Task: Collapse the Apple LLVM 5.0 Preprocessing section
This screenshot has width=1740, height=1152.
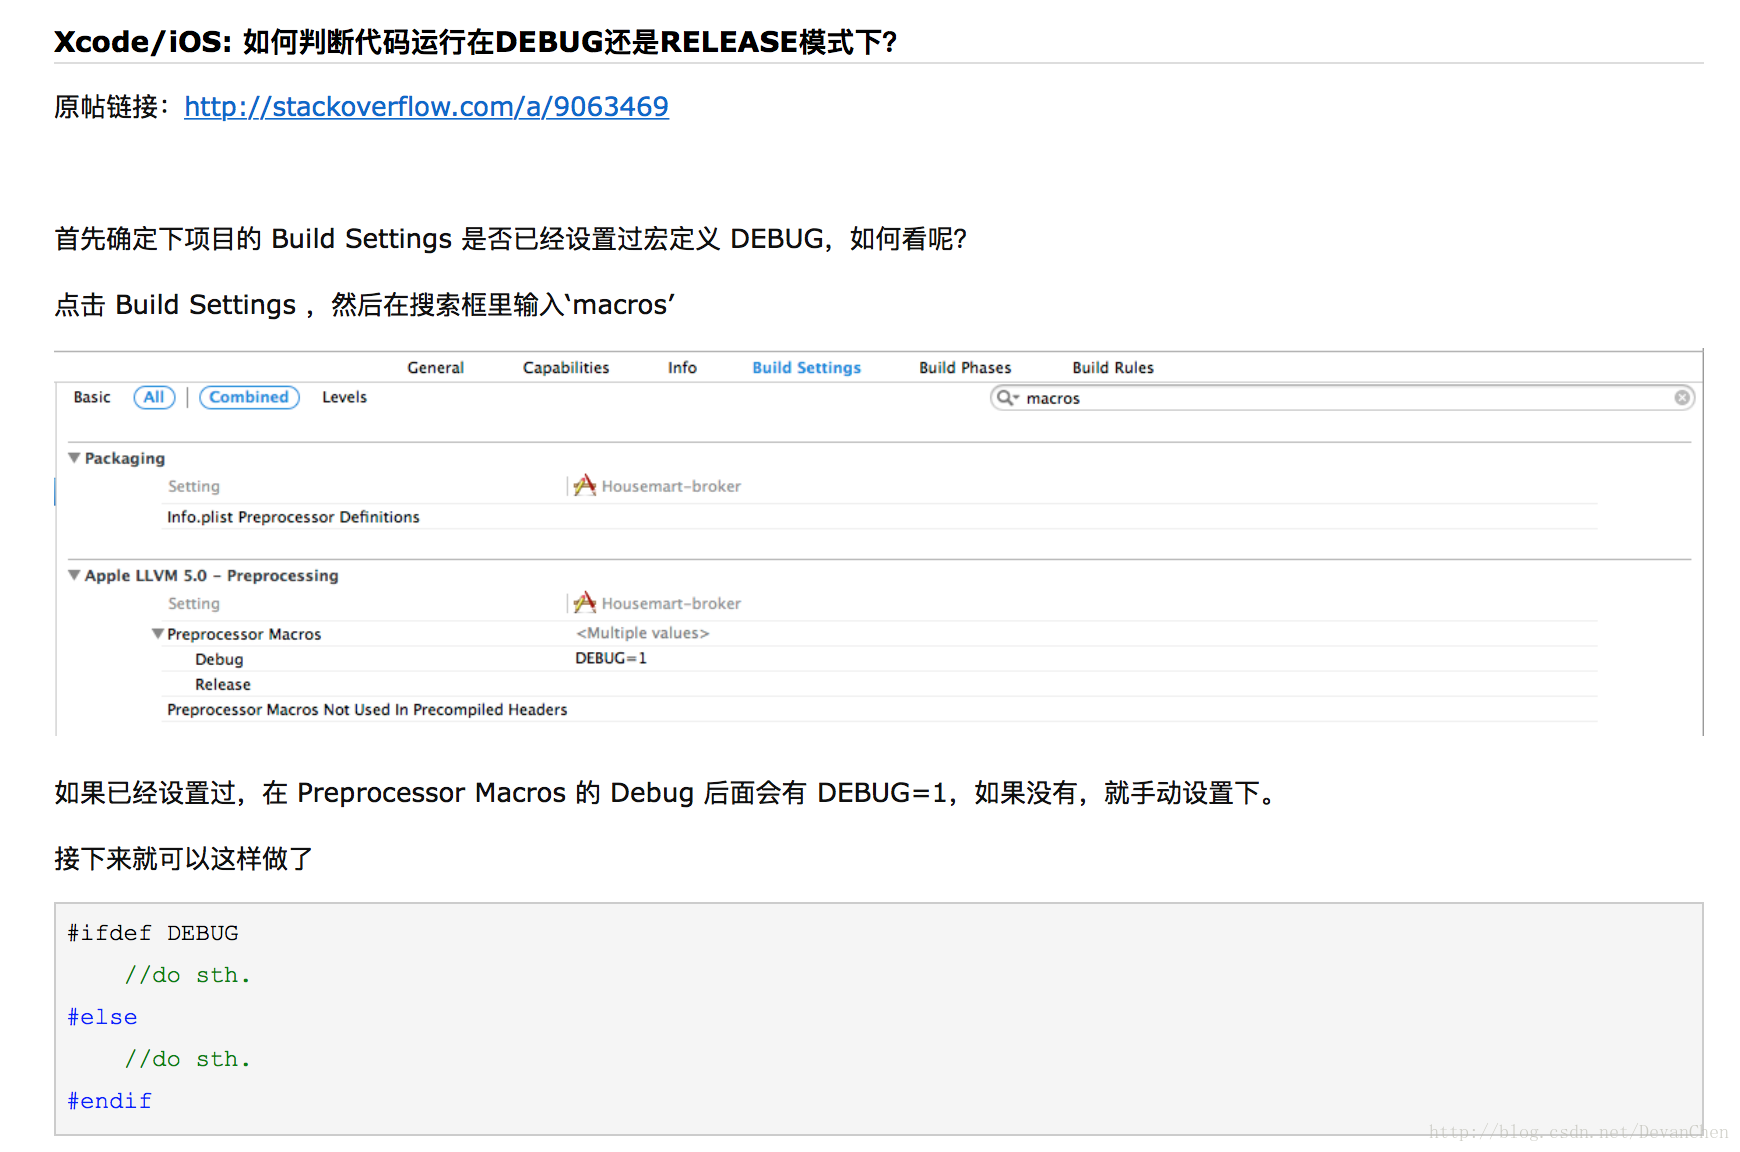Action: click(74, 575)
